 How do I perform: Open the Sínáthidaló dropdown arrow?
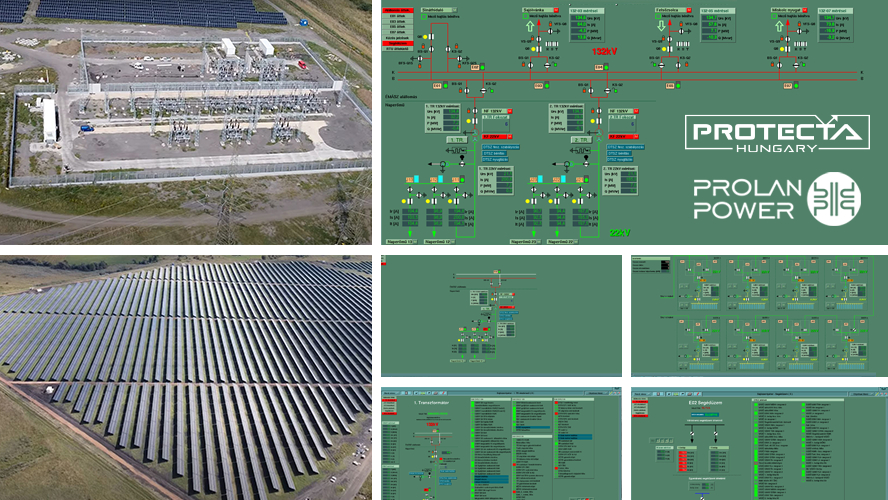455,10
